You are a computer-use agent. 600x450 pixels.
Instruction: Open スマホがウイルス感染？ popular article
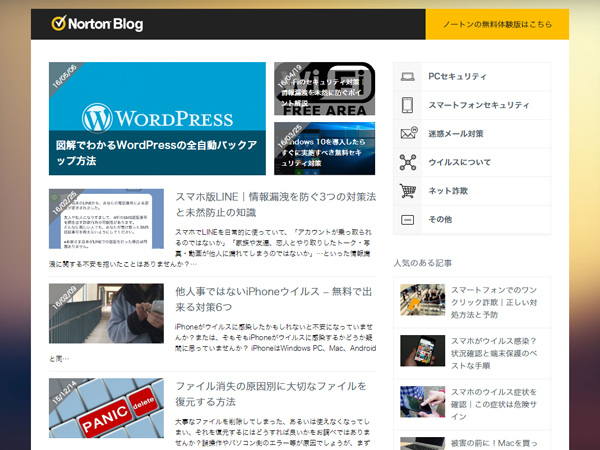point(494,353)
